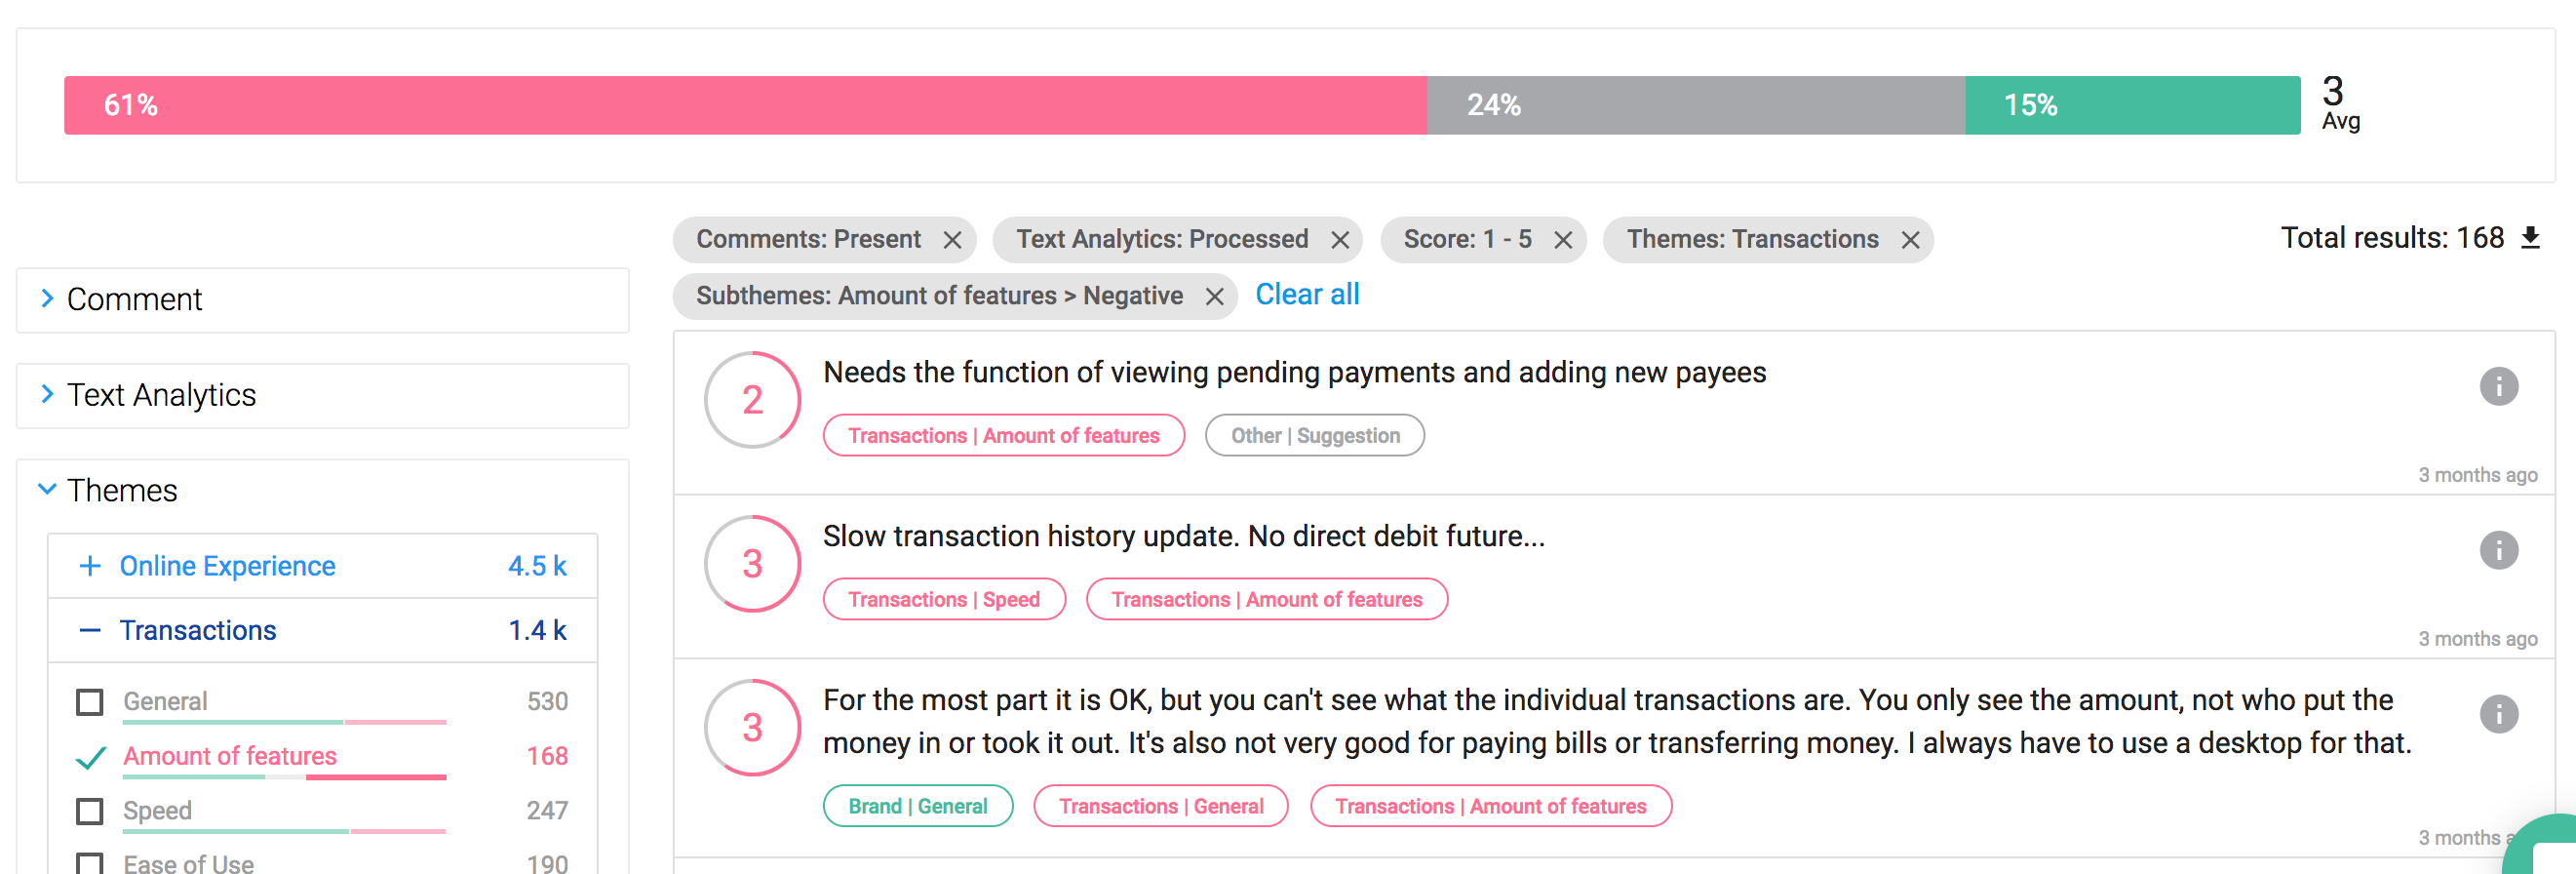Expand the Comment filter section
Viewport: 2576px width, 874px height.
47,298
